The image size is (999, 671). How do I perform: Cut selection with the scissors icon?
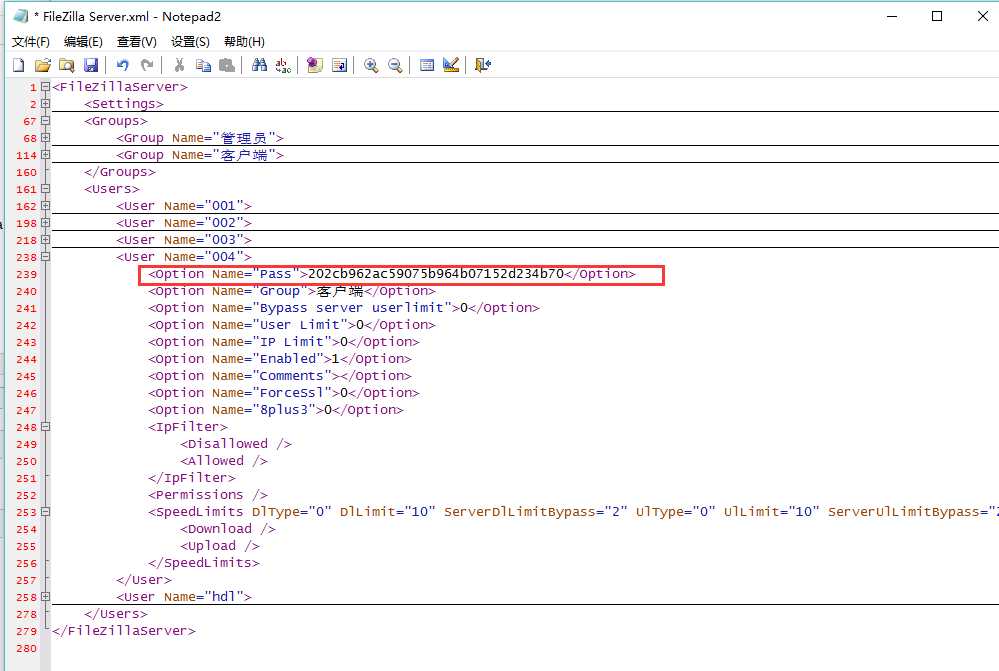(179, 65)
